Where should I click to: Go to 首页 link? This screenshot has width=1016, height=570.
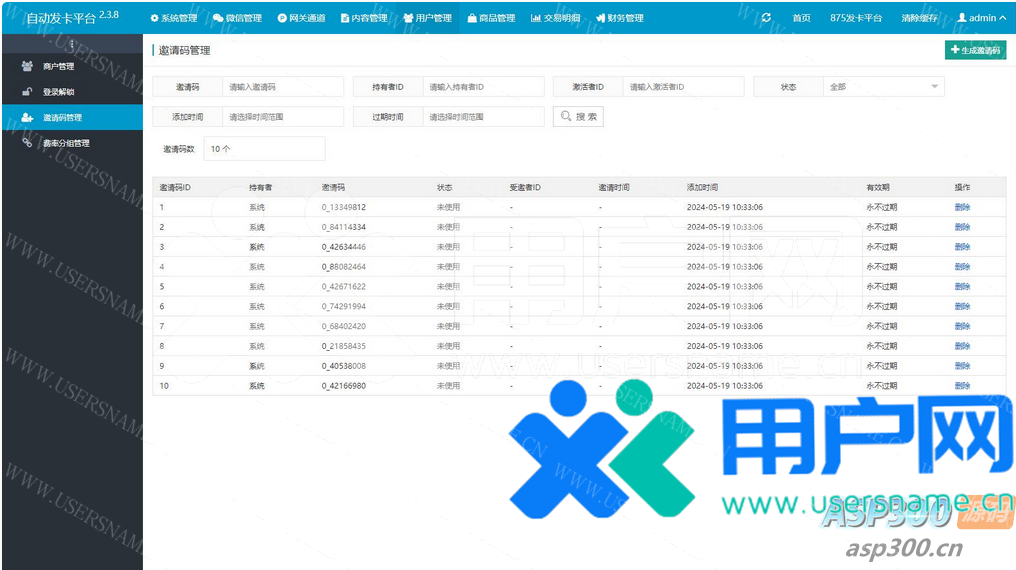coord(802,18)
